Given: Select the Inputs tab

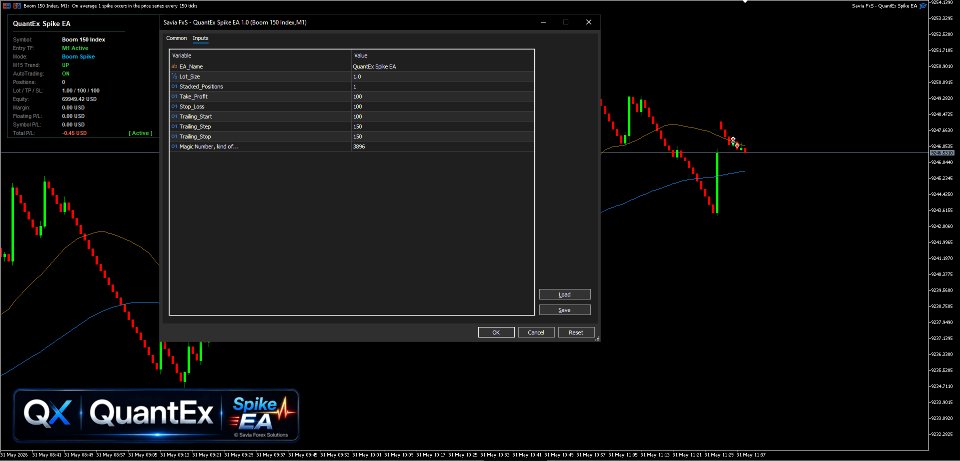Looking at the screenshot, I should [200, 38].
